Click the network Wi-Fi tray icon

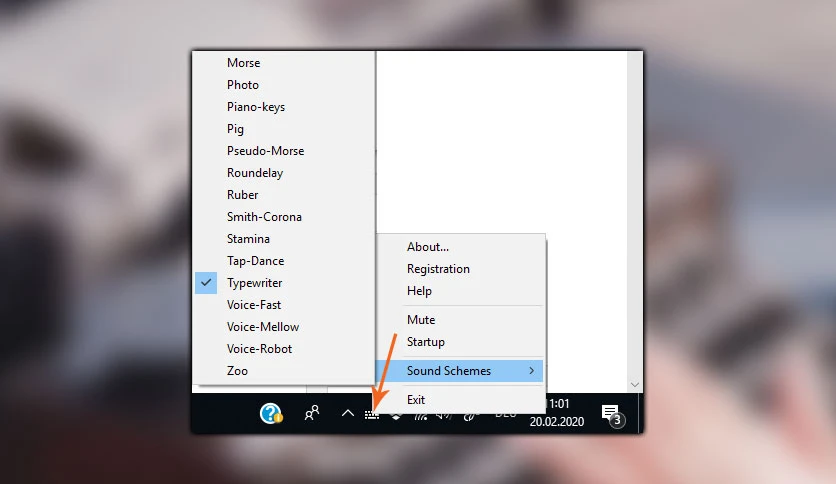click(421, 416)
